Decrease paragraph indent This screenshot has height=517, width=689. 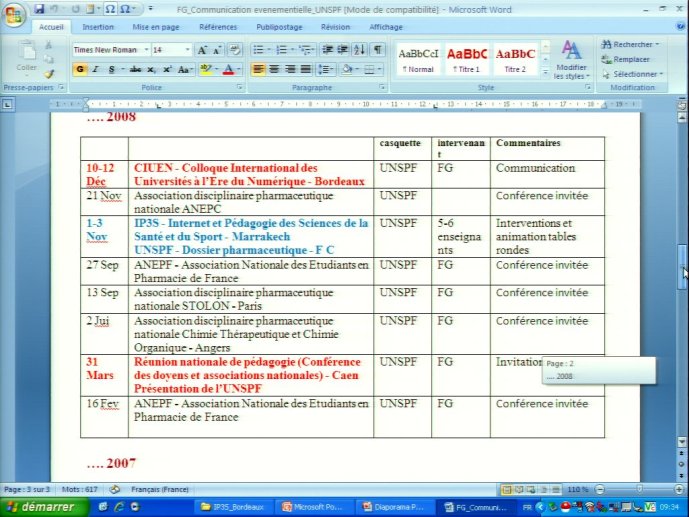327,50
